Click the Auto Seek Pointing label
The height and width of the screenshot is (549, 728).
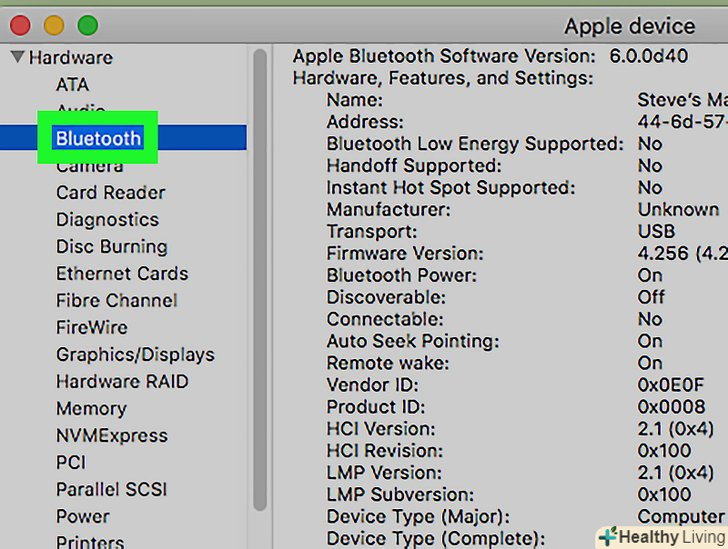[413, 341]
